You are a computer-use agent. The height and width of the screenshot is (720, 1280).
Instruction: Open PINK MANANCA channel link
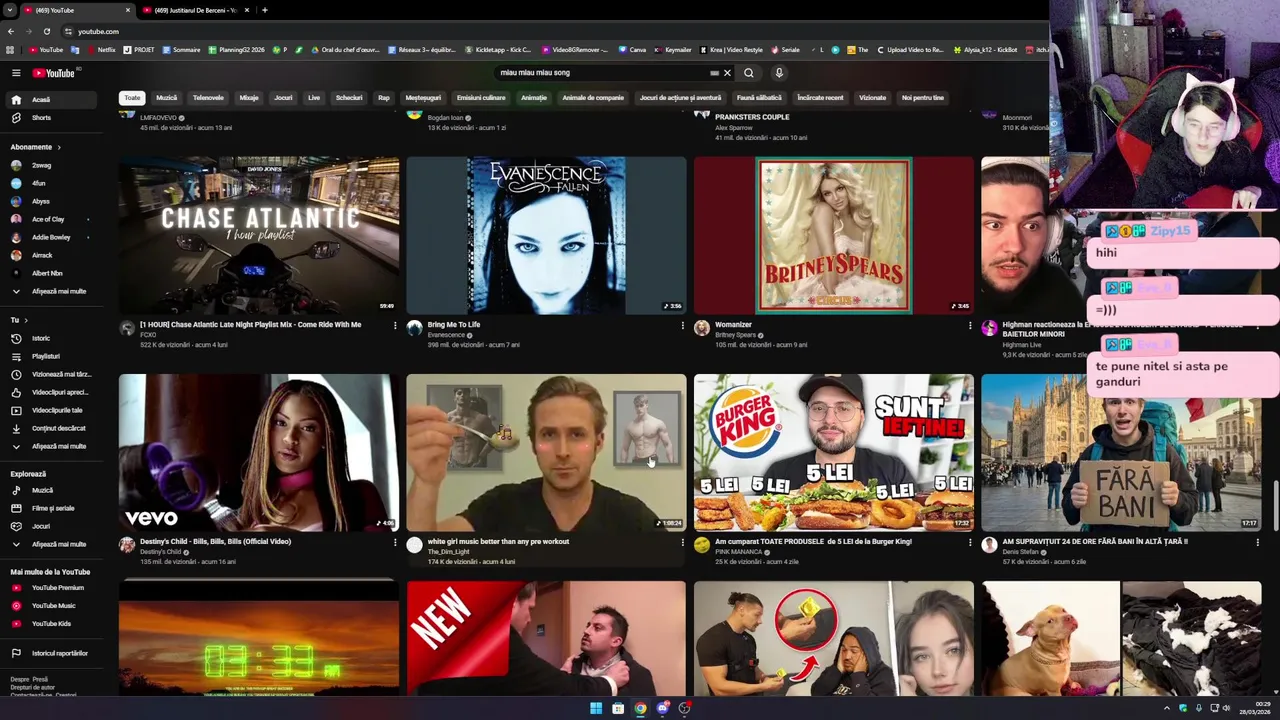(x=739, y=552)
